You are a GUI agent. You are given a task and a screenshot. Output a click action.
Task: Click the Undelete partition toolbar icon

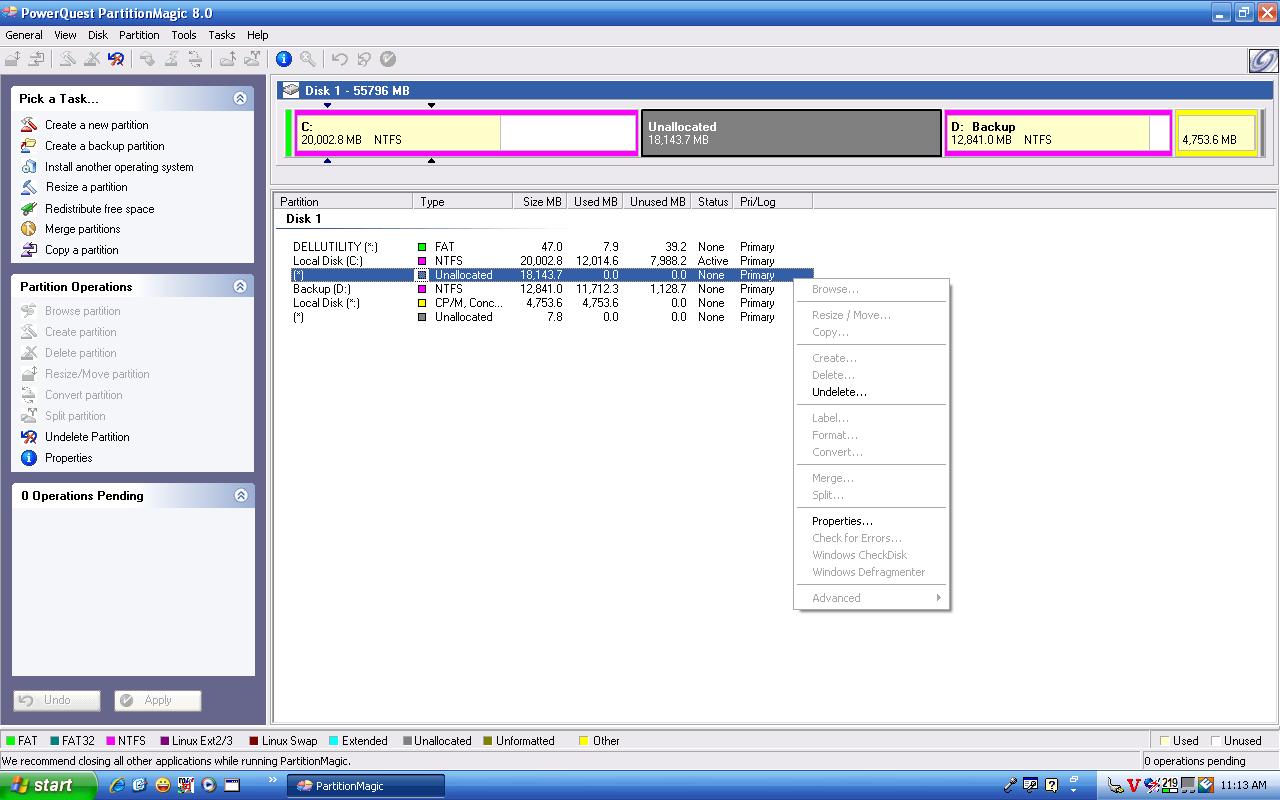click(x=116, y=59)
